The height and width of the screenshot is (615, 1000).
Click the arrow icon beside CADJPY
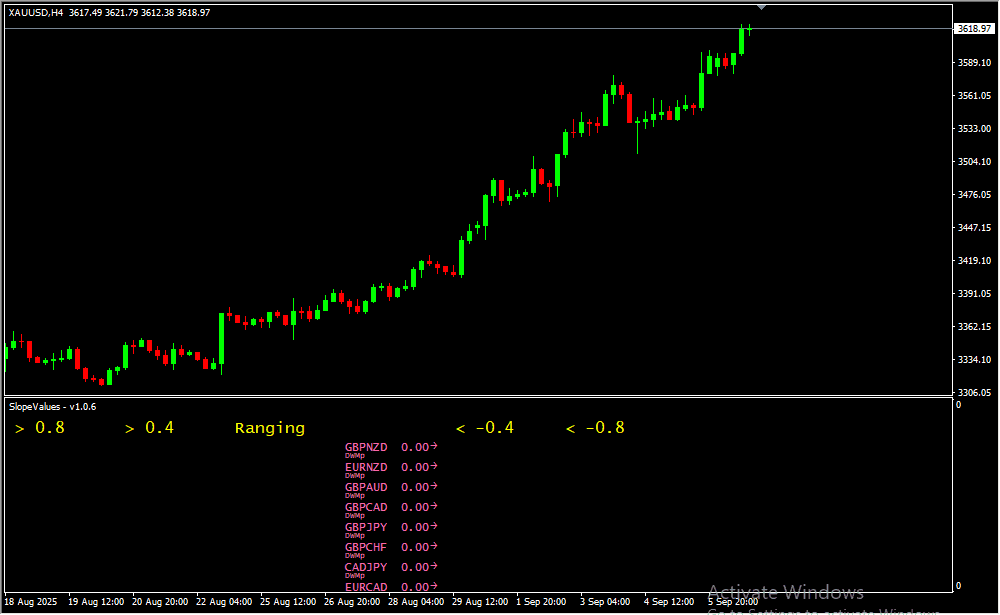click(434, 567)
